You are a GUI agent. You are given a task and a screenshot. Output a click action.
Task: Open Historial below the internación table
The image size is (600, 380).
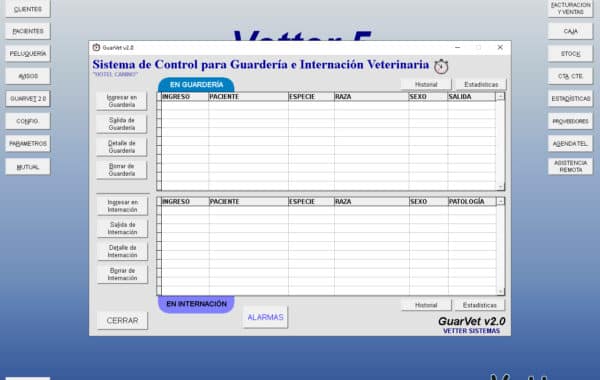click(426, 305)
